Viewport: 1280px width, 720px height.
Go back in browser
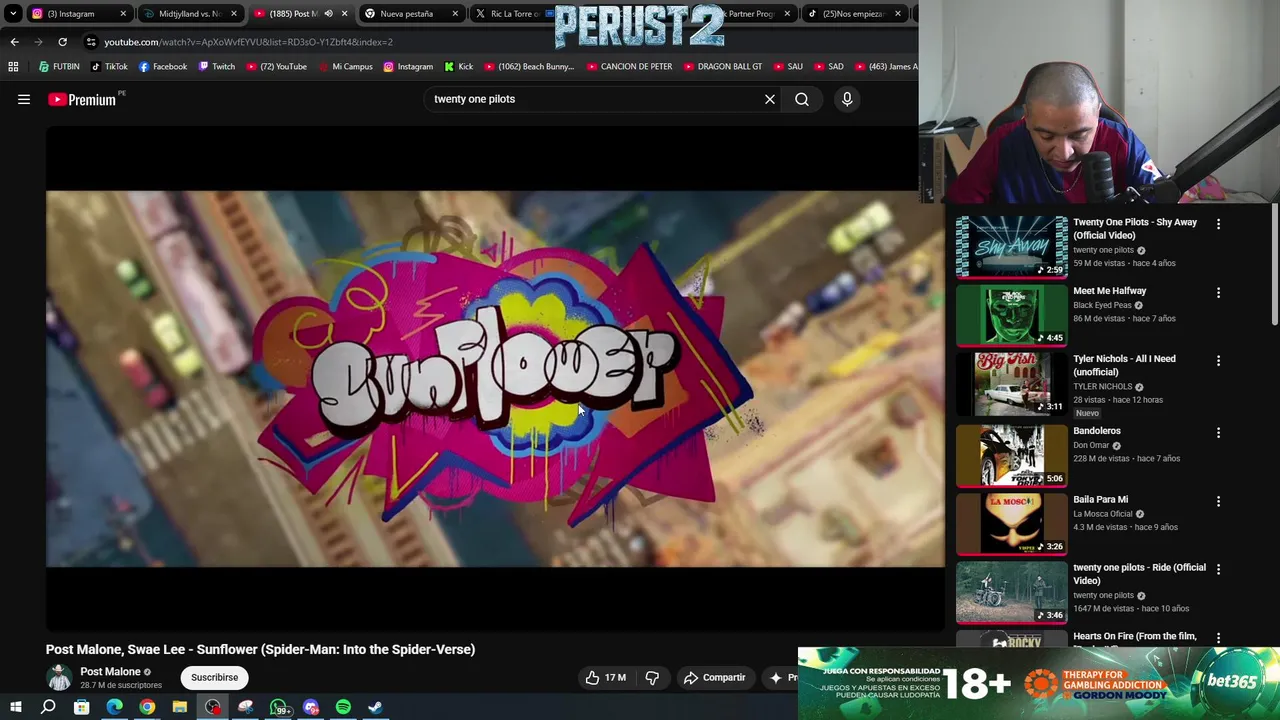[14, 42]
